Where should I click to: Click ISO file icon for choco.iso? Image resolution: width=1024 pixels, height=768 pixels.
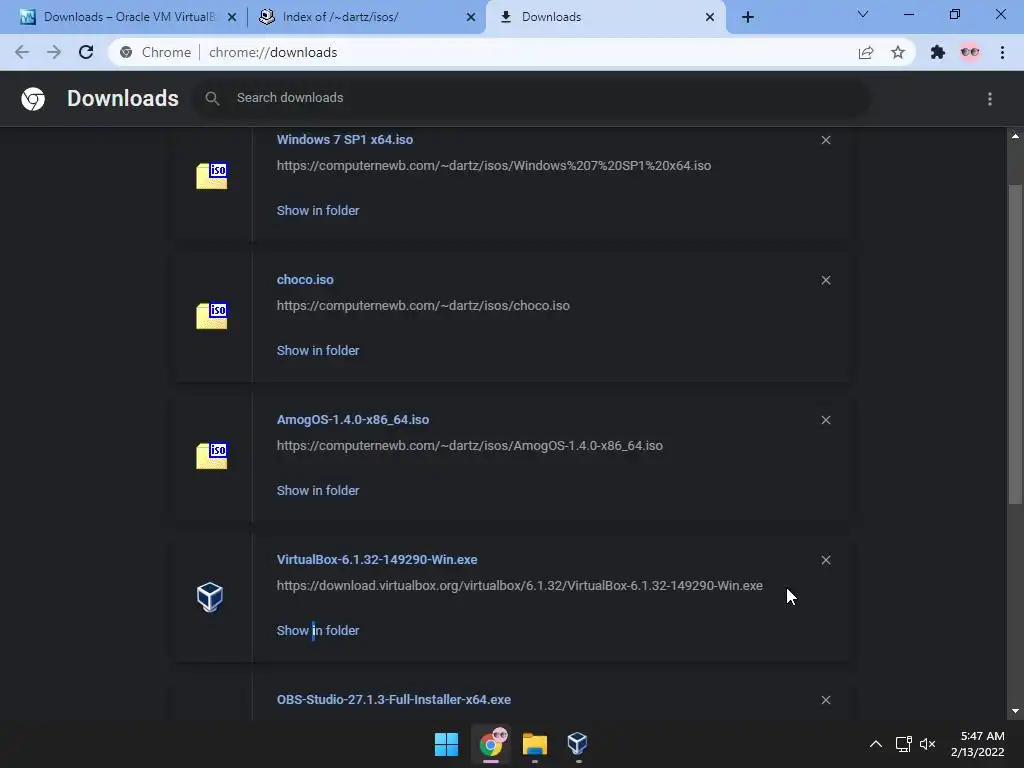tap(212, 315)
